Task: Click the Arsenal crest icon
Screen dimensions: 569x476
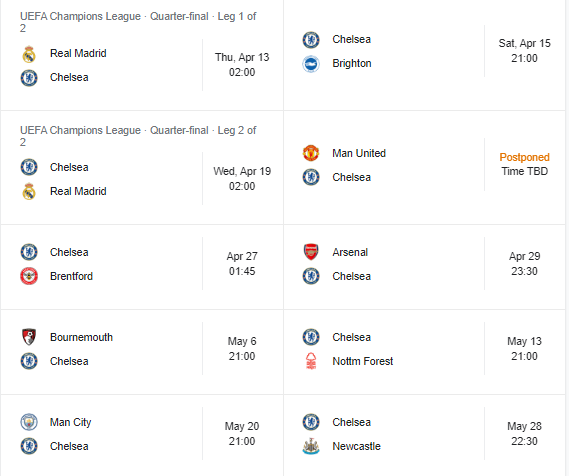Action: (311, 252)
